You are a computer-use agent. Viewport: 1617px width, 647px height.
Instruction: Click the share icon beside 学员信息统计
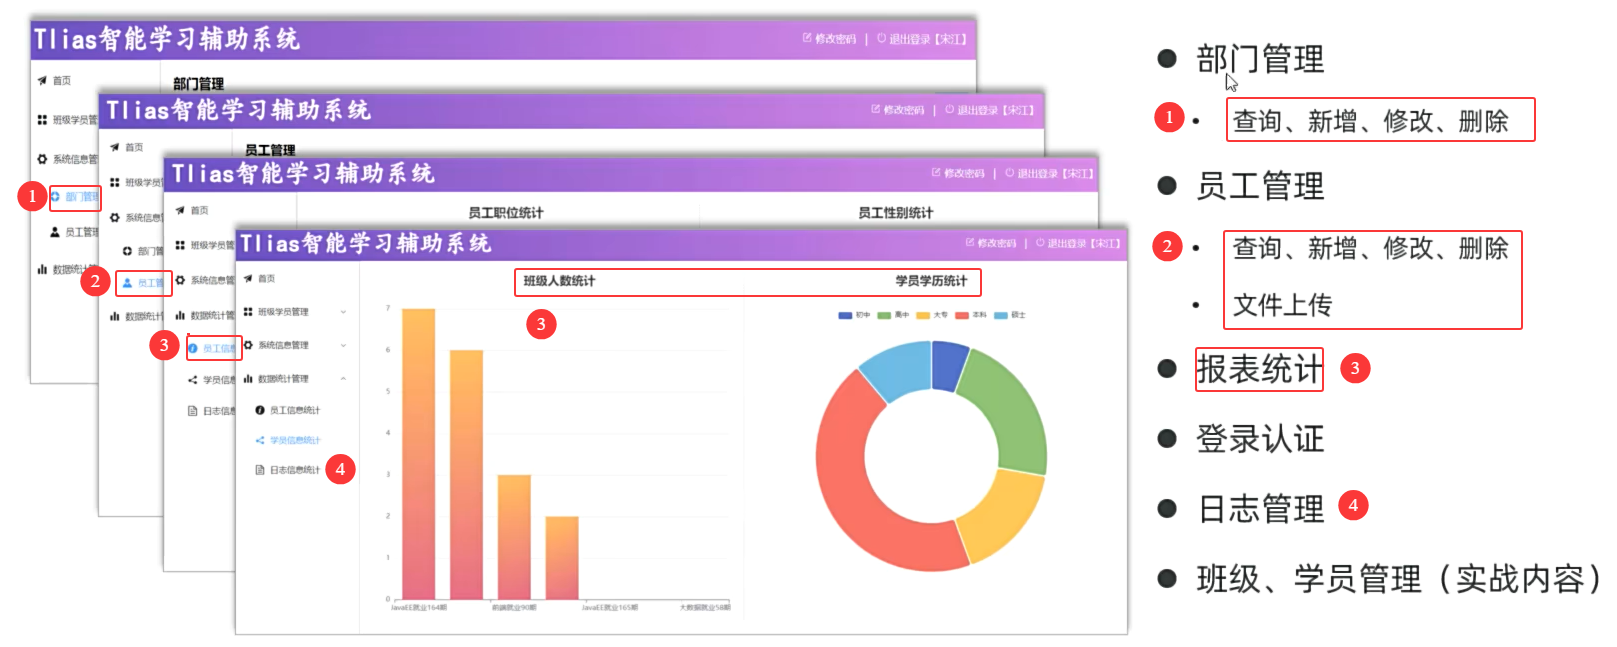click(260, 440)
